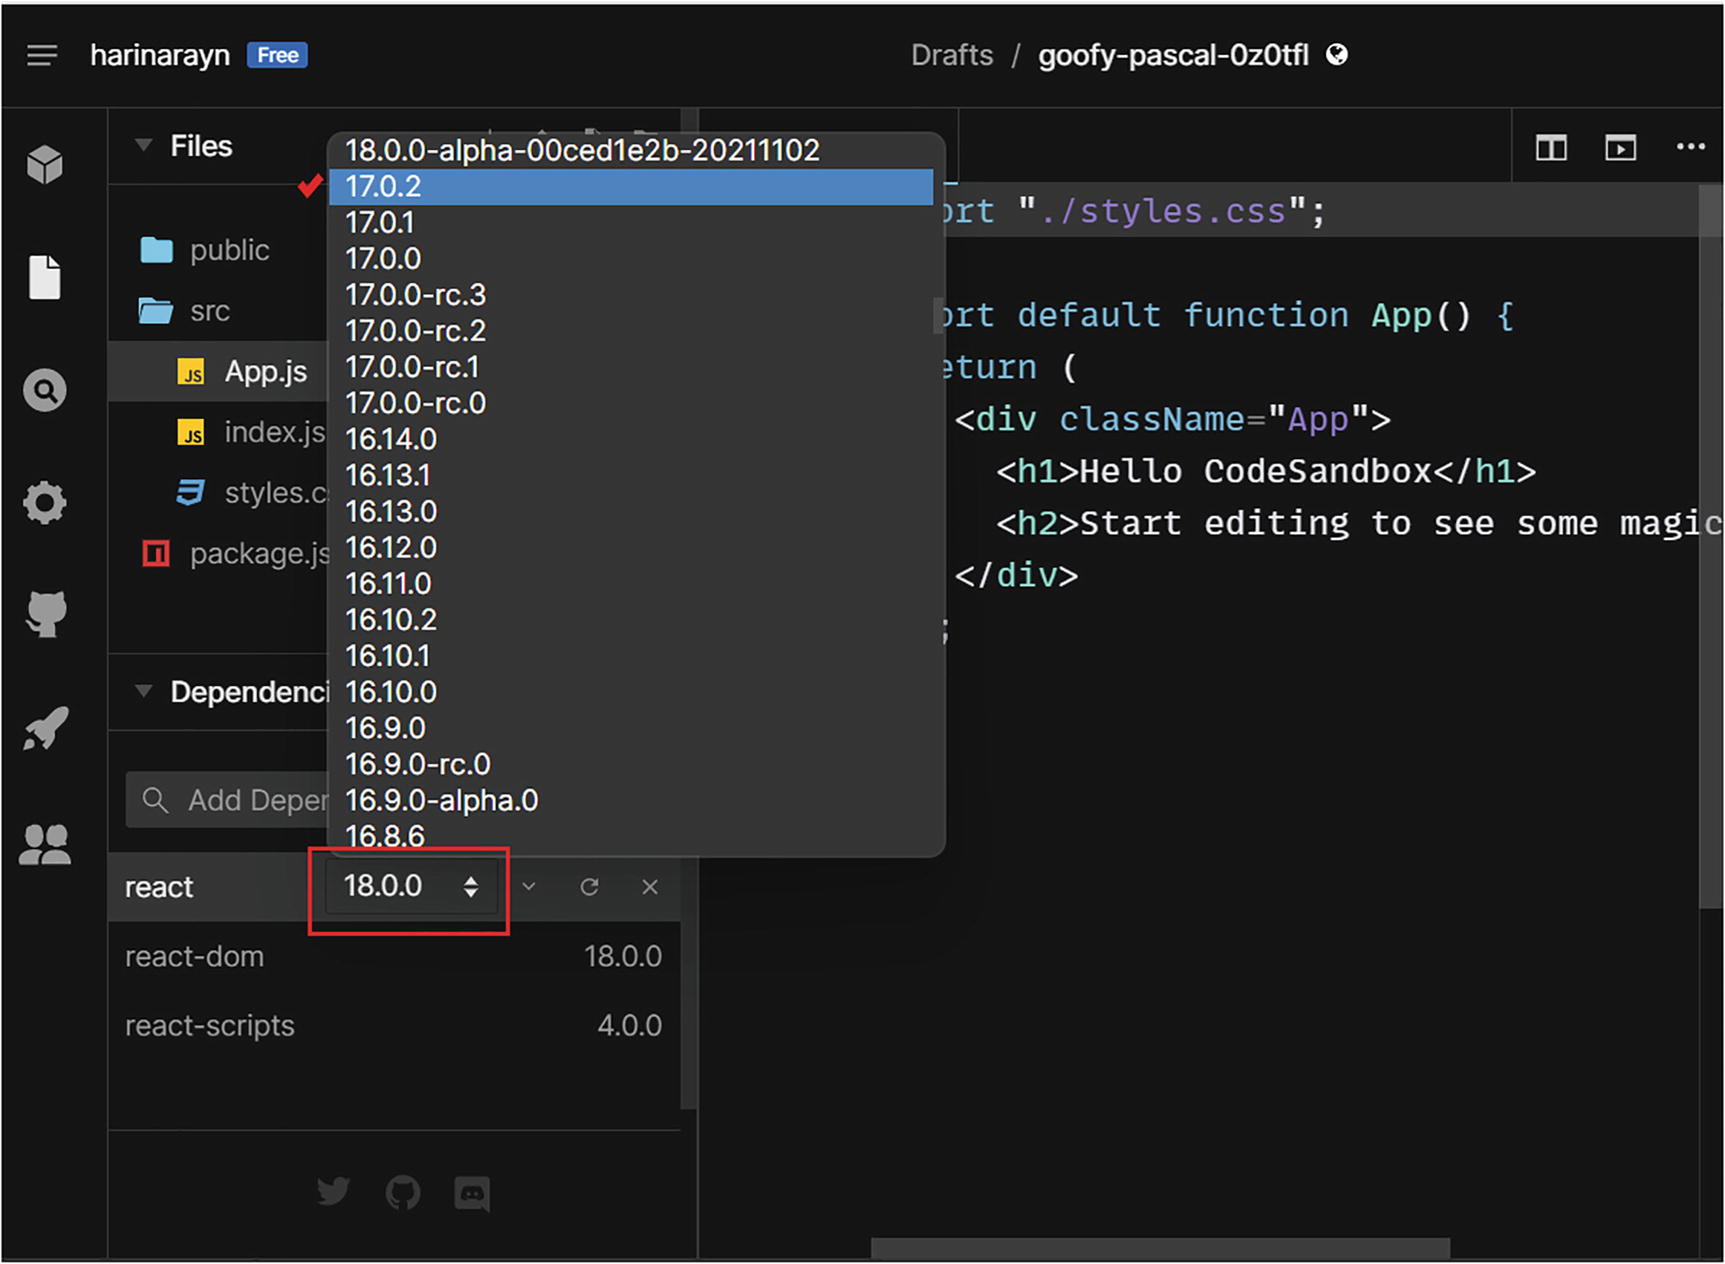
Task: Click the Twitter icon in footer
Action: click(333, 1192)
